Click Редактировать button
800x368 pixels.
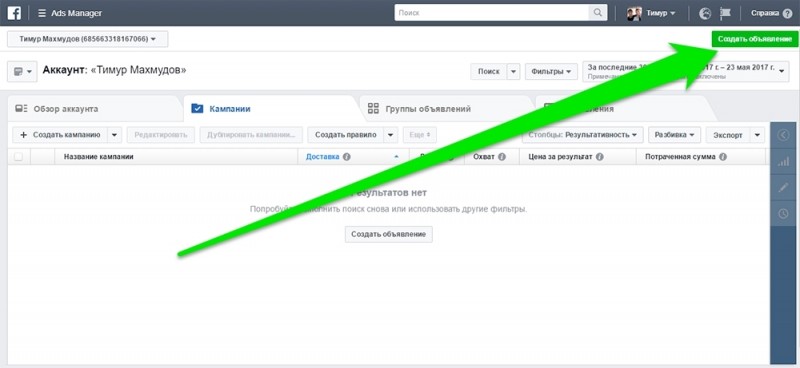(x=161, y=135)
